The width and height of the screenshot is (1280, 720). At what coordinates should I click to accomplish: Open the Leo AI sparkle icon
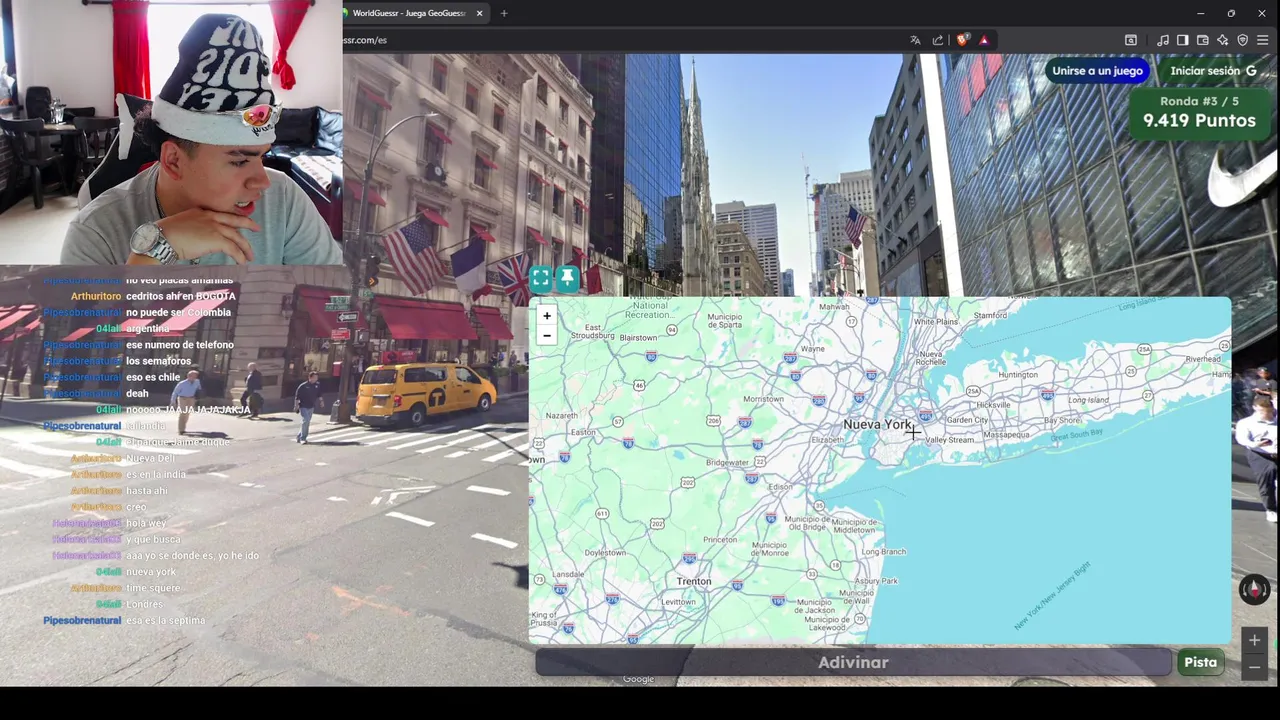point(1222,40)
